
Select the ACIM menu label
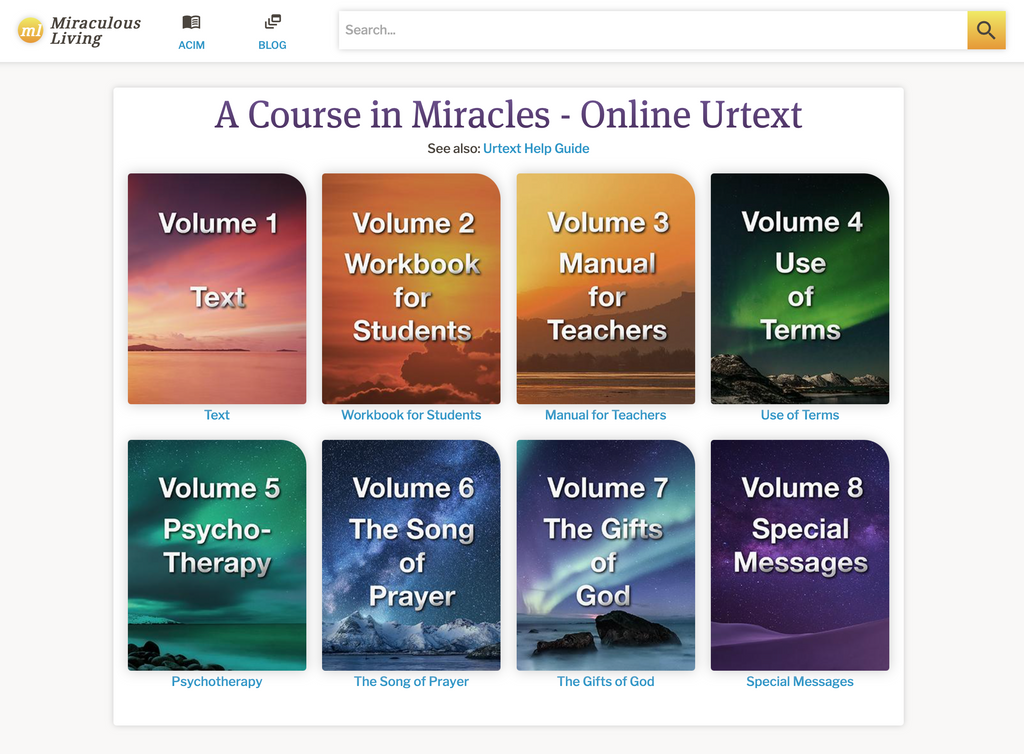coord(191,45)
